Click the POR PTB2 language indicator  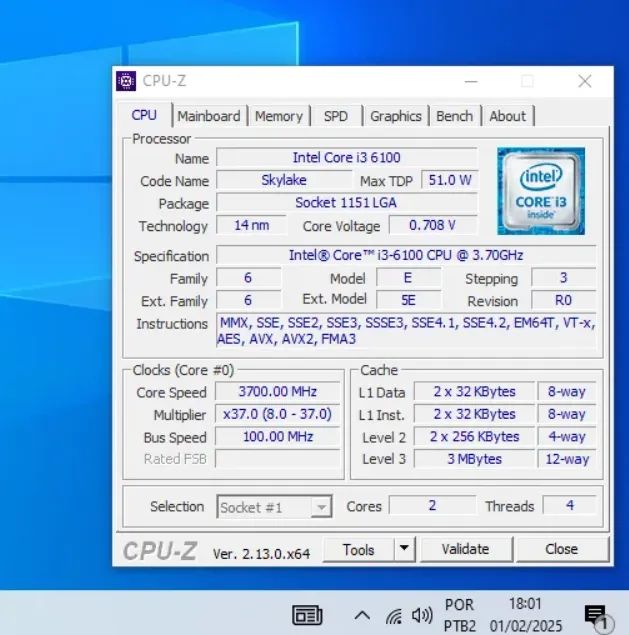[x=460, y=616]
